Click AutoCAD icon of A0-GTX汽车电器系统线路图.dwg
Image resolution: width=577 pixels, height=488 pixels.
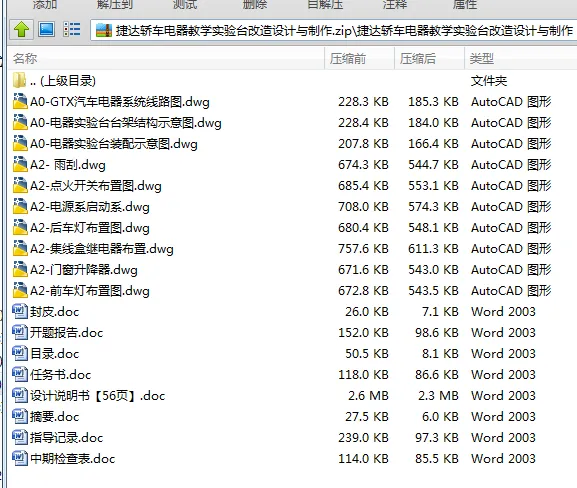pyautogui.click(x=20, y=101)
